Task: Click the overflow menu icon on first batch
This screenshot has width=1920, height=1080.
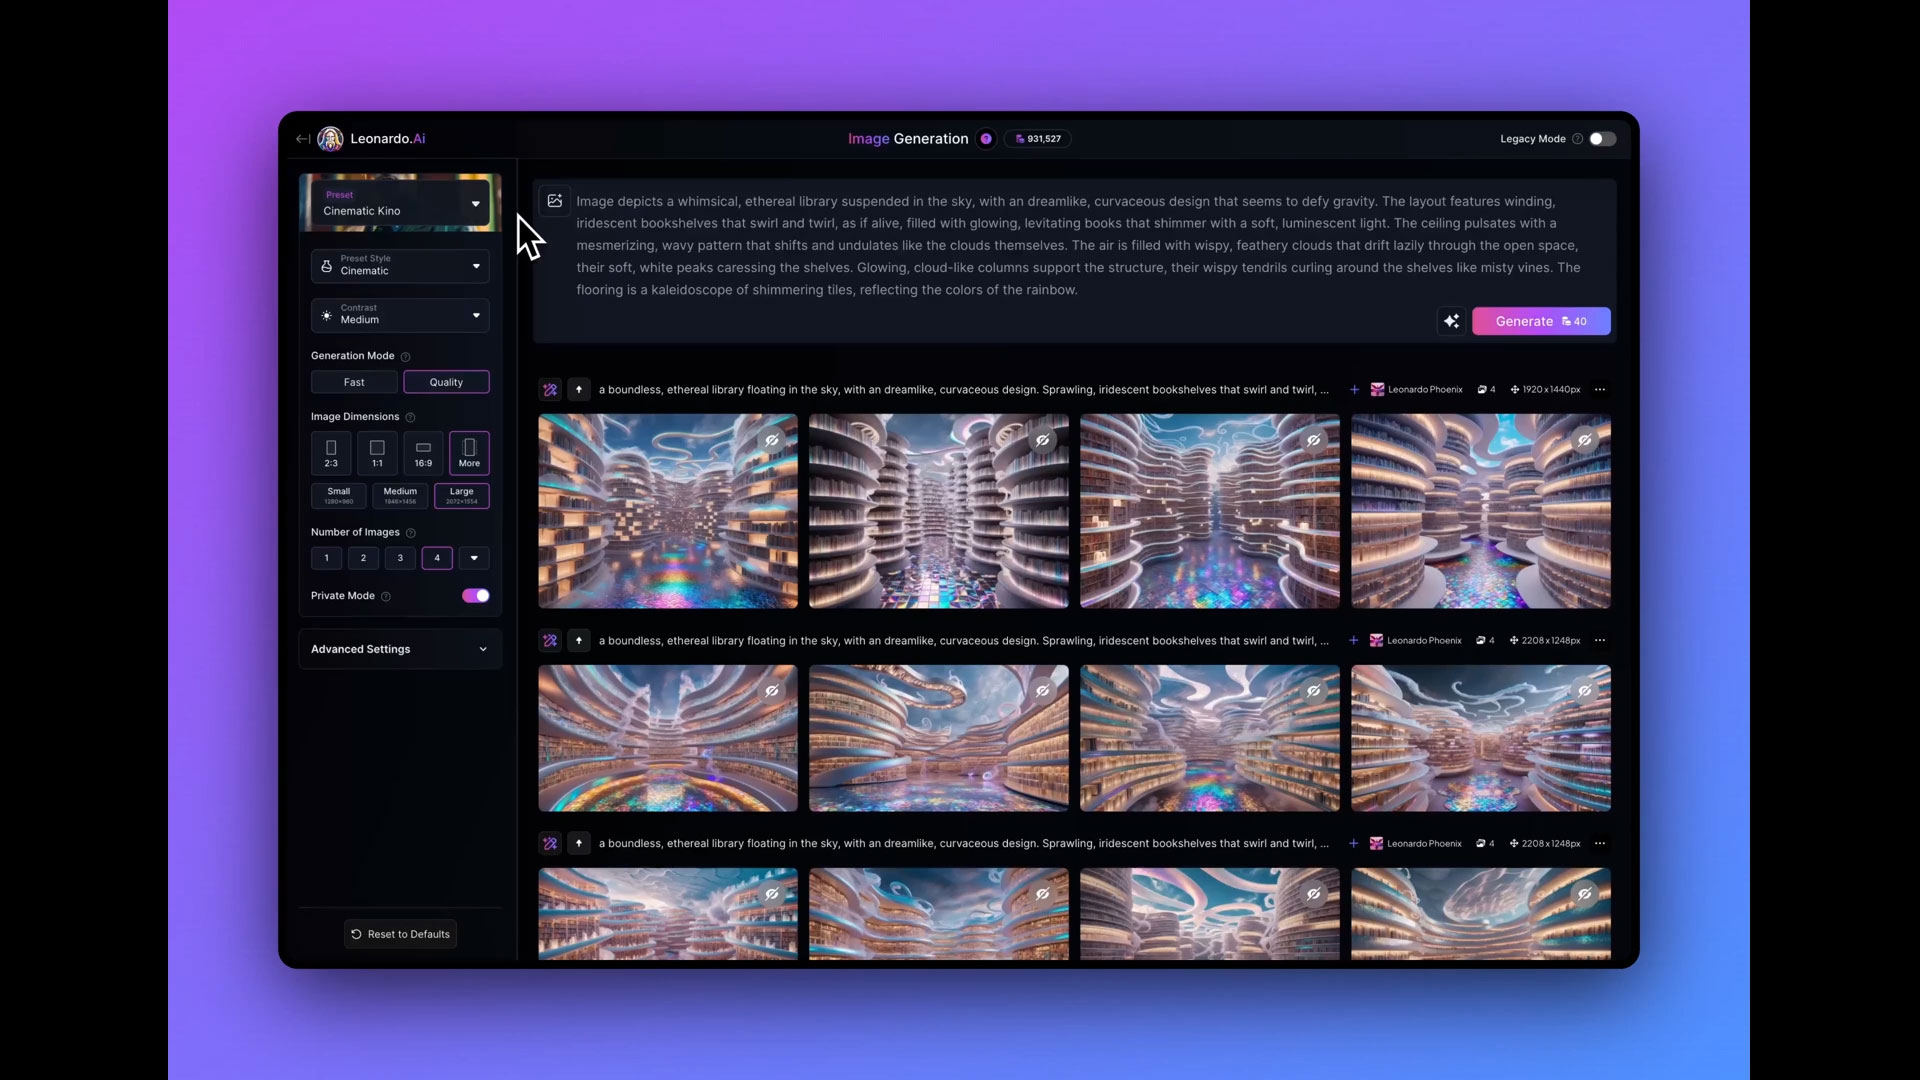Action: coord(1600,389)
